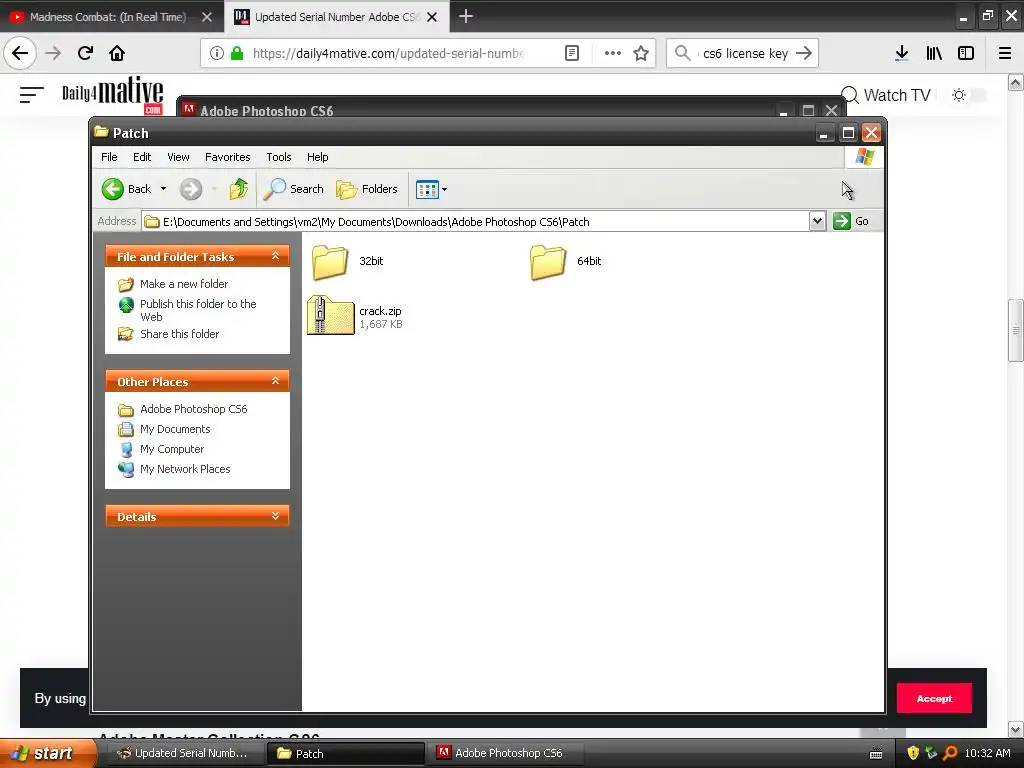Click the security shield tray icon
This screenshot has height=768, width=1024.
click(913, 754)
